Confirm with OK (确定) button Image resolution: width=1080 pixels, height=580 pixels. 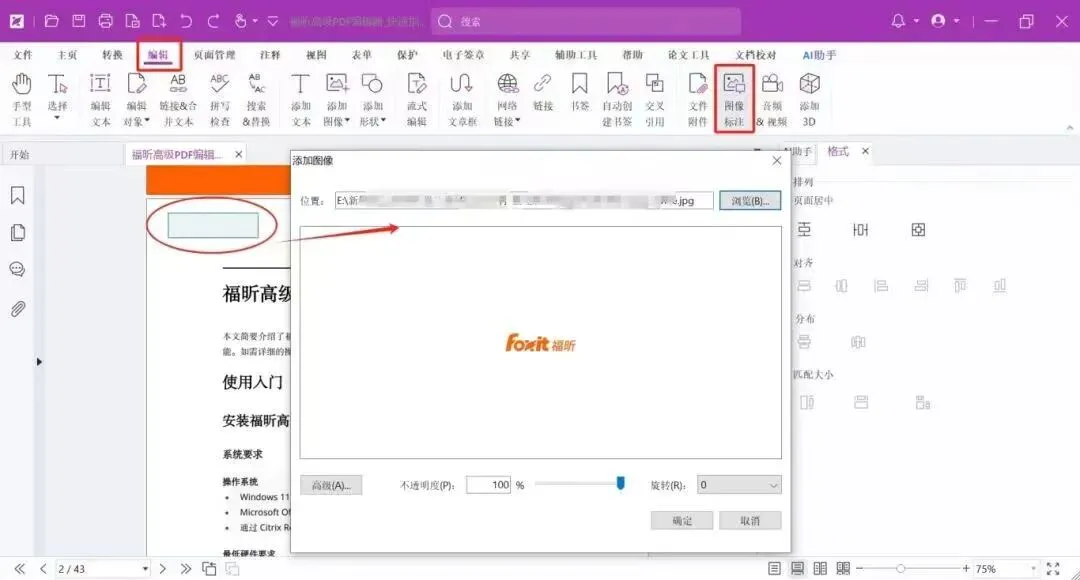pyautogui.click(x=682, y=521)
